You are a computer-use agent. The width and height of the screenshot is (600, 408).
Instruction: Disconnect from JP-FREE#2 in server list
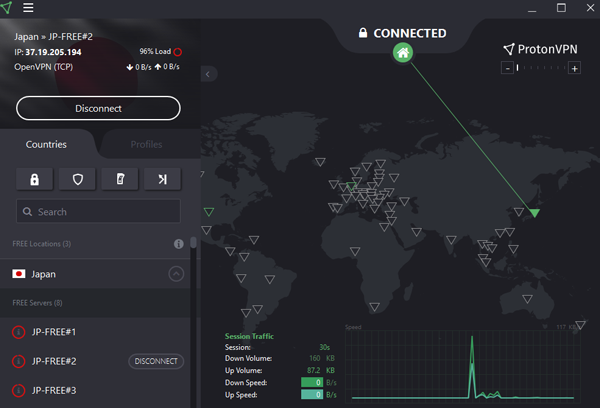[x=156, y=361]
